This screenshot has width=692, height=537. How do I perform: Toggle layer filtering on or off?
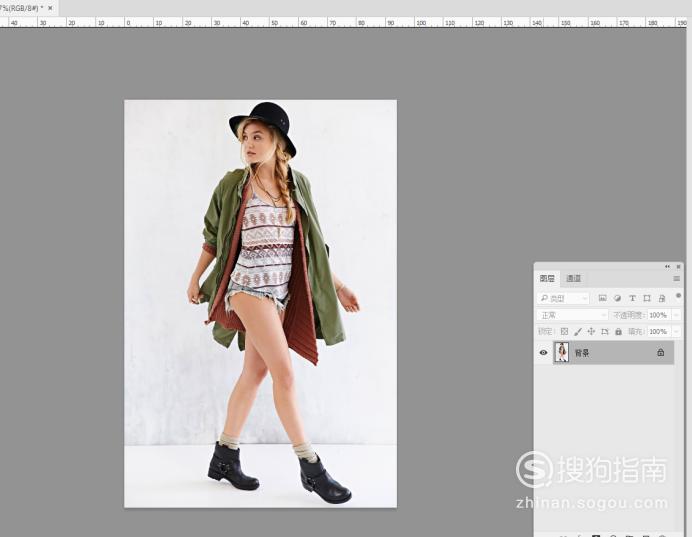pos(678,295)
